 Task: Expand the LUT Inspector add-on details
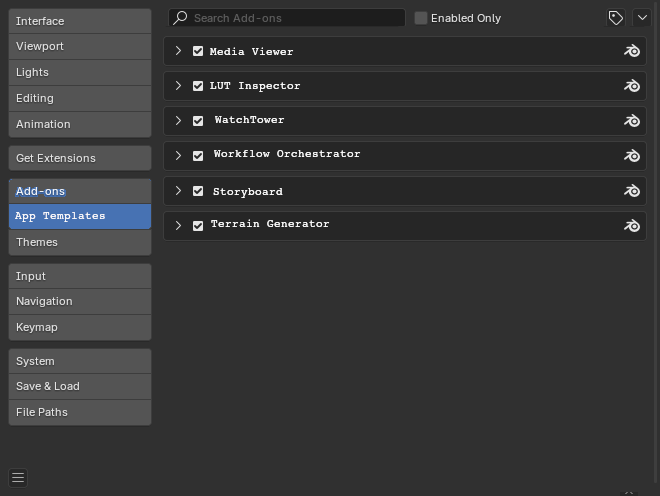coord(178,86)
